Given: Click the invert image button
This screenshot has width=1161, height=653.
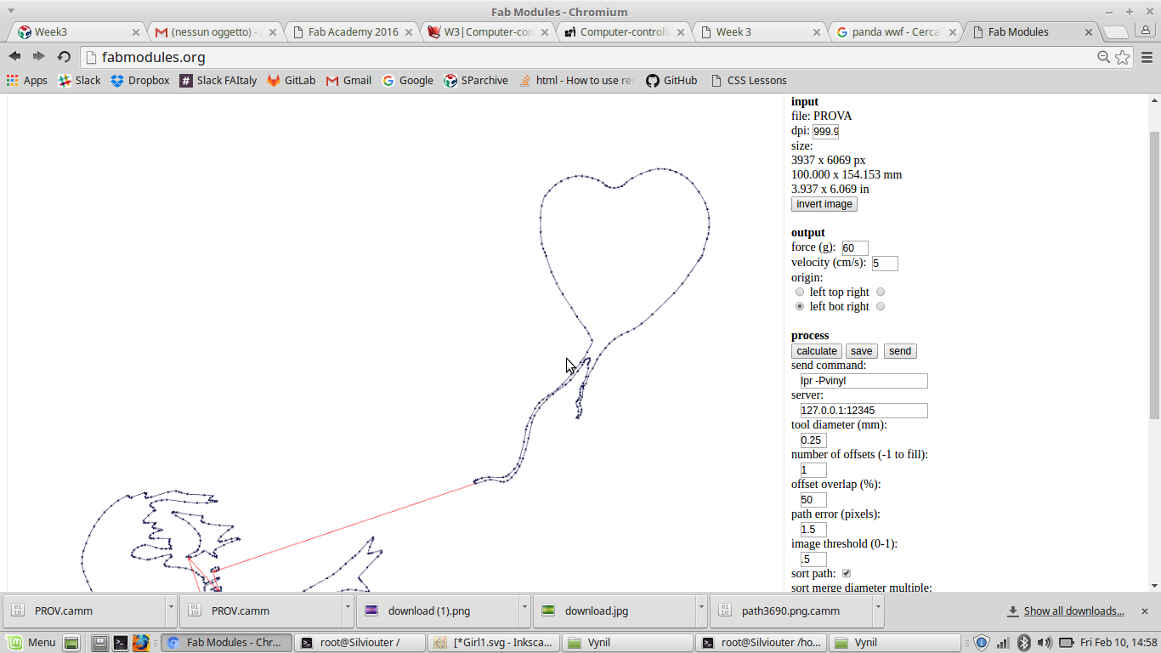Looking at the screenshot, I should point(824,204).
